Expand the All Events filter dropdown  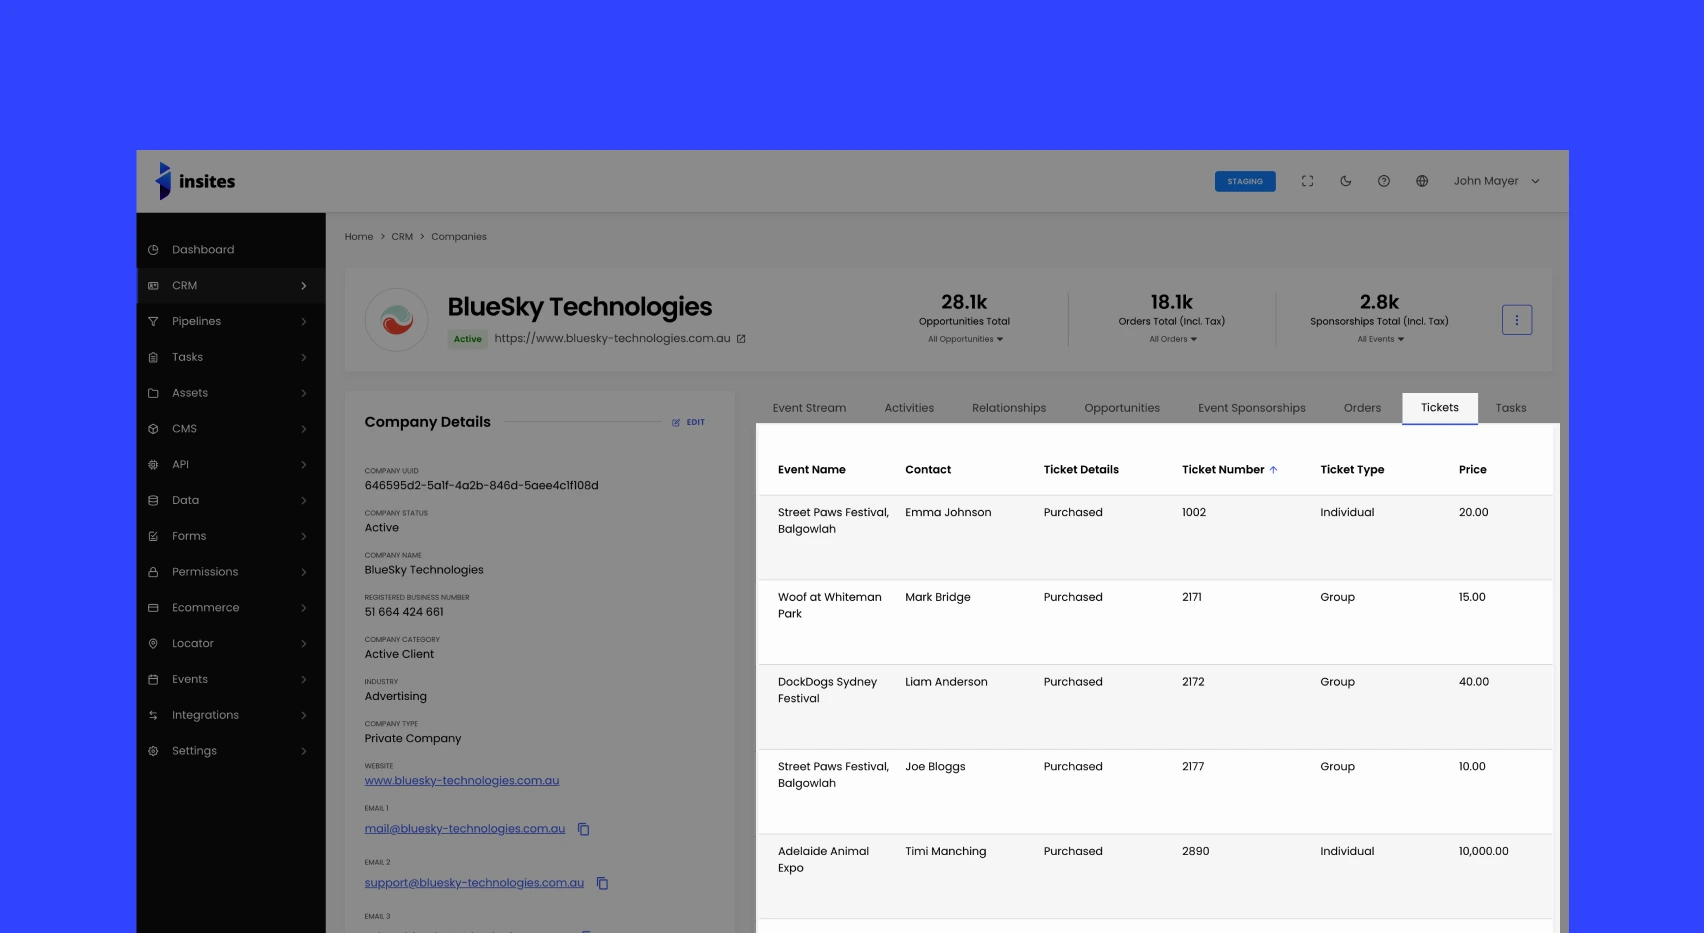[1380, 339]
